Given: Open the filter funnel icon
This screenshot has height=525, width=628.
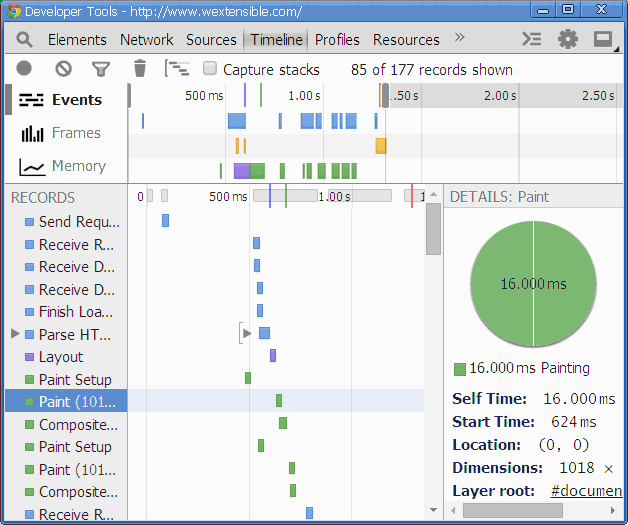Looking at the screenshot, I should click(101, 69).
